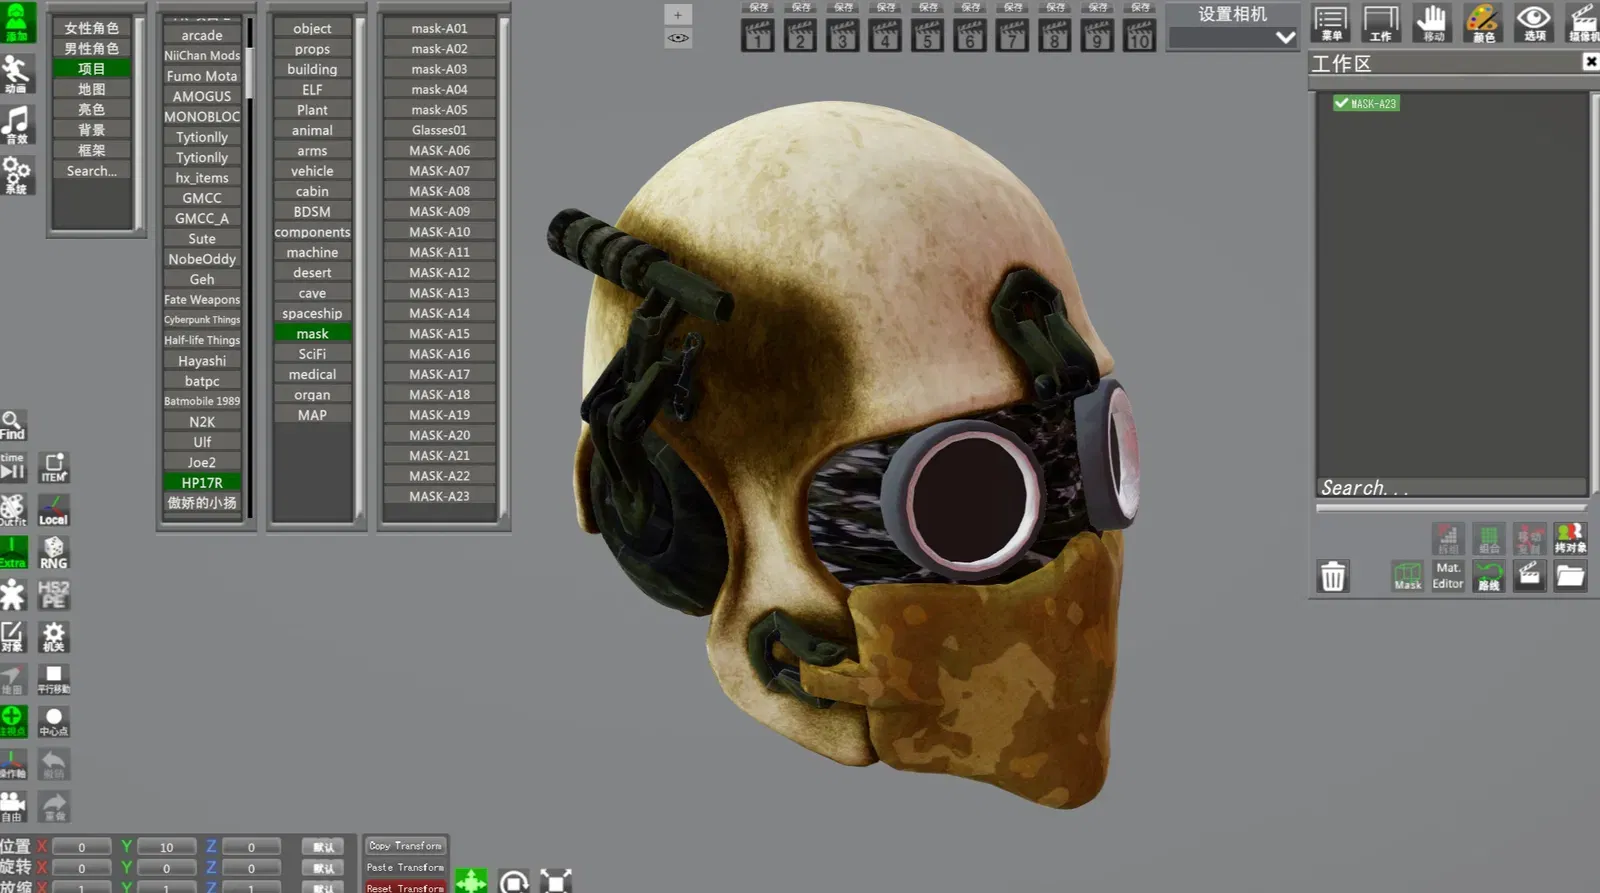Switch Local axis mode icon
The width and height of the screenshot is (1600, 893).
(54, 510)
